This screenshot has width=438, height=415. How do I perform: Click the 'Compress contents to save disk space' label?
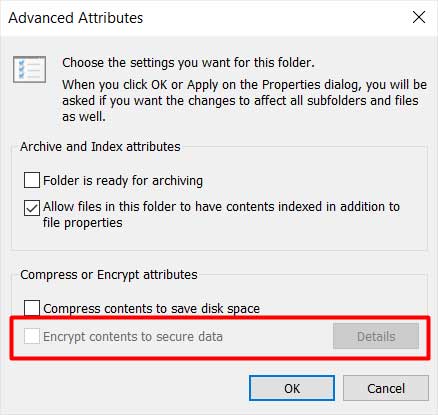pos(151,309)
